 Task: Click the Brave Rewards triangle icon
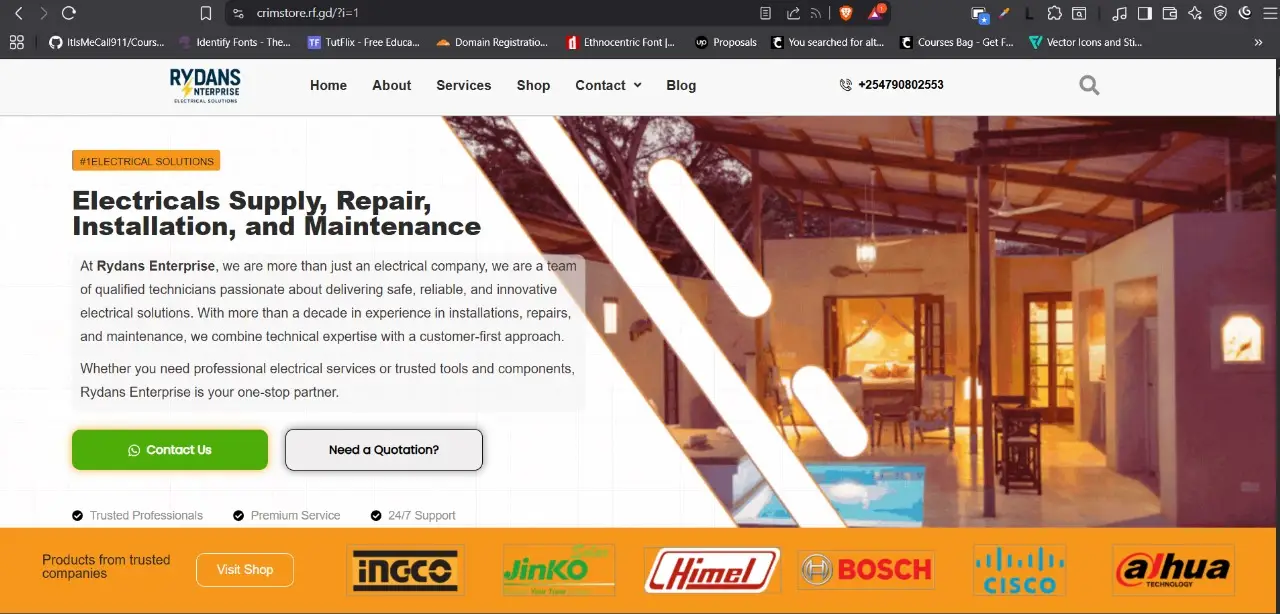click(x=876, y=13)
